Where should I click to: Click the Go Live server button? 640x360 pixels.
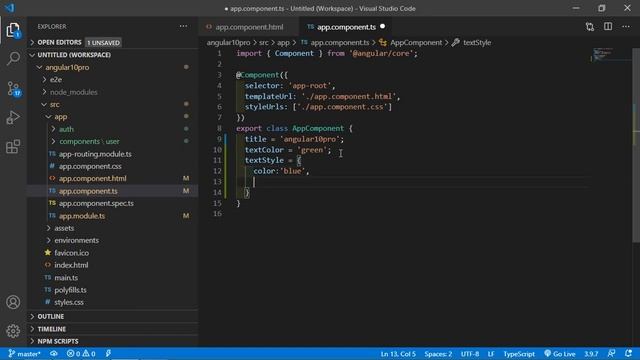tap(560, 354)
